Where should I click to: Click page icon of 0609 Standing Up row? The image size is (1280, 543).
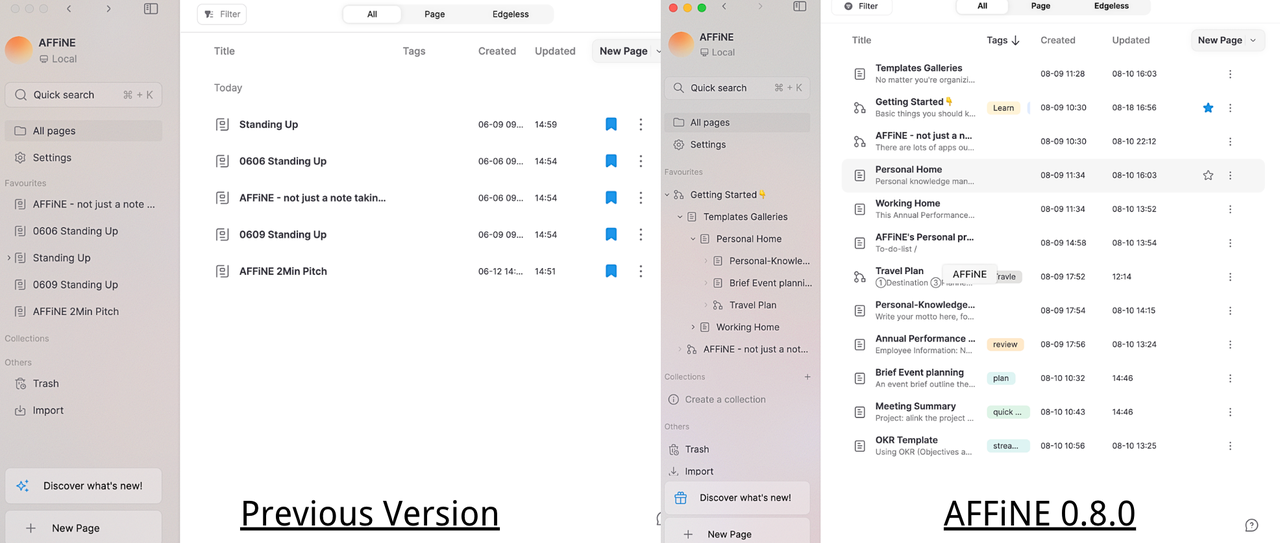pos(222,235)
